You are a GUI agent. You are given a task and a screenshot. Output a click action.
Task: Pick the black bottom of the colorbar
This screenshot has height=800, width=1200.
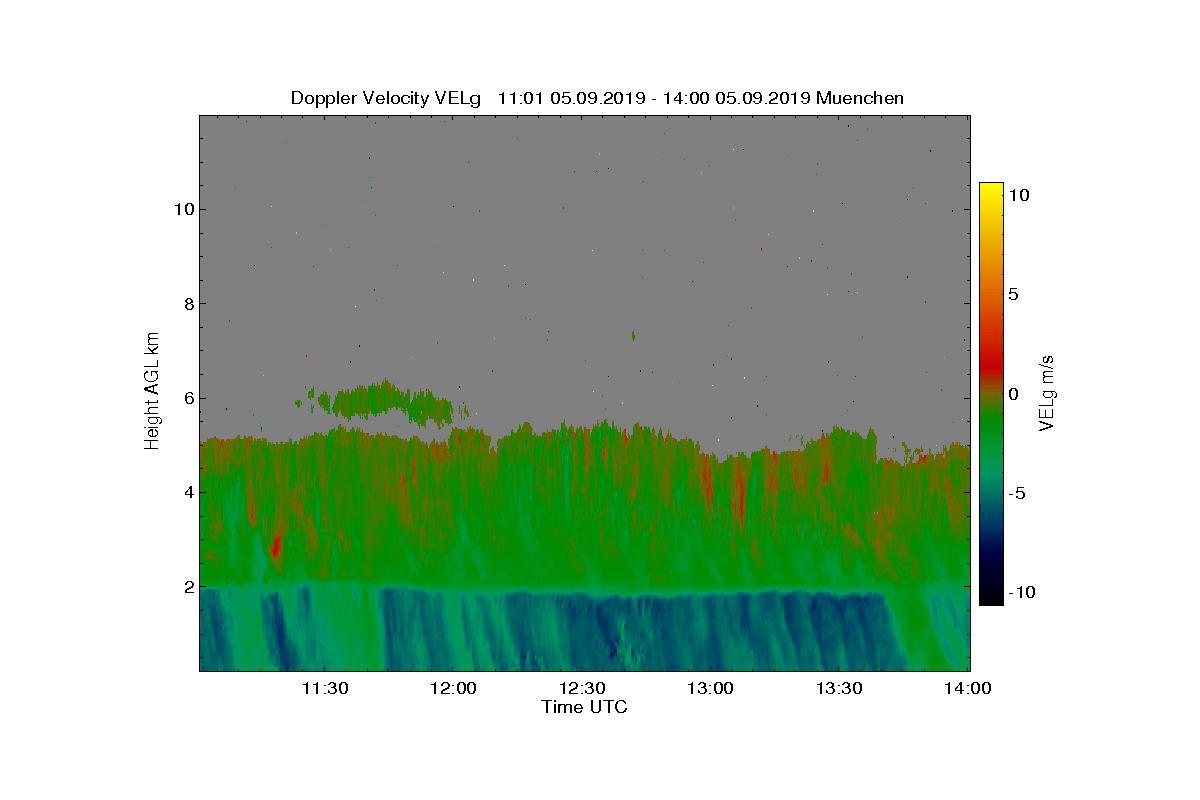(x=991, y=597)
